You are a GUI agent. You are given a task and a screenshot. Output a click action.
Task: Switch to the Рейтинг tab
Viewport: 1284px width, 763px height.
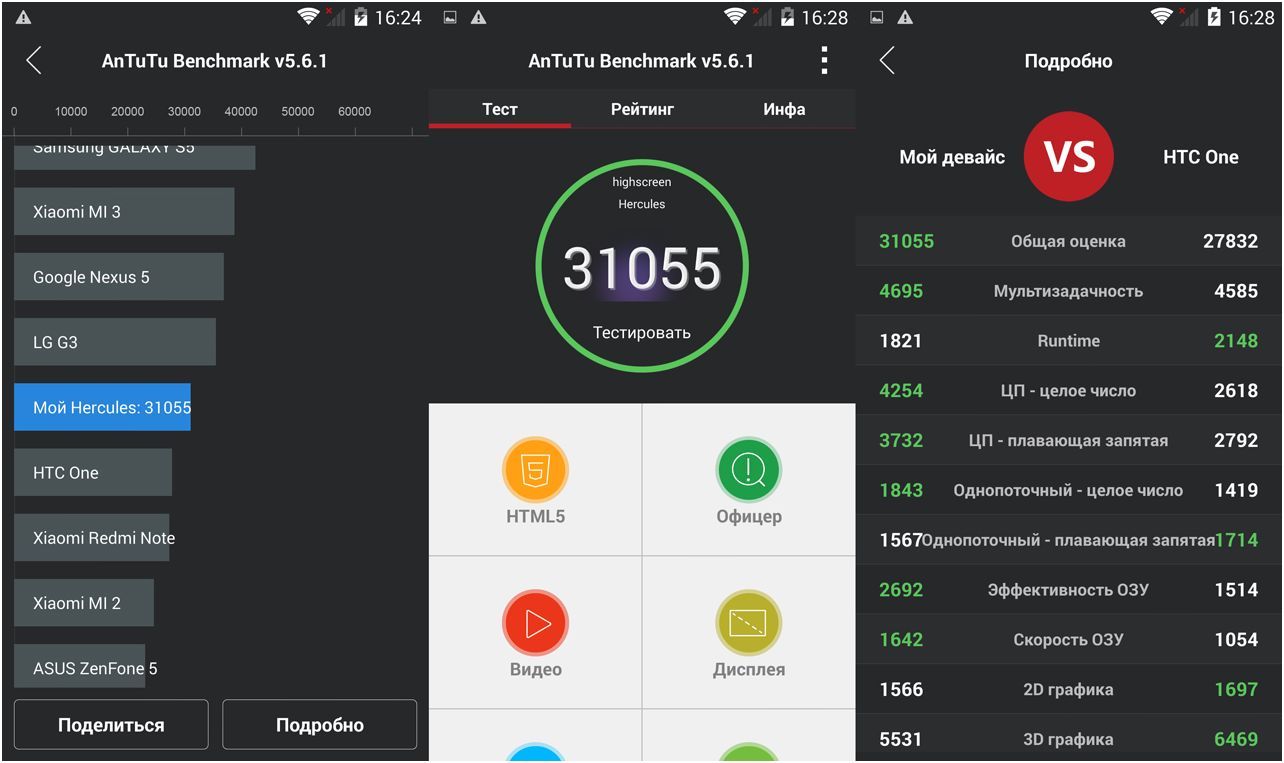642,109
